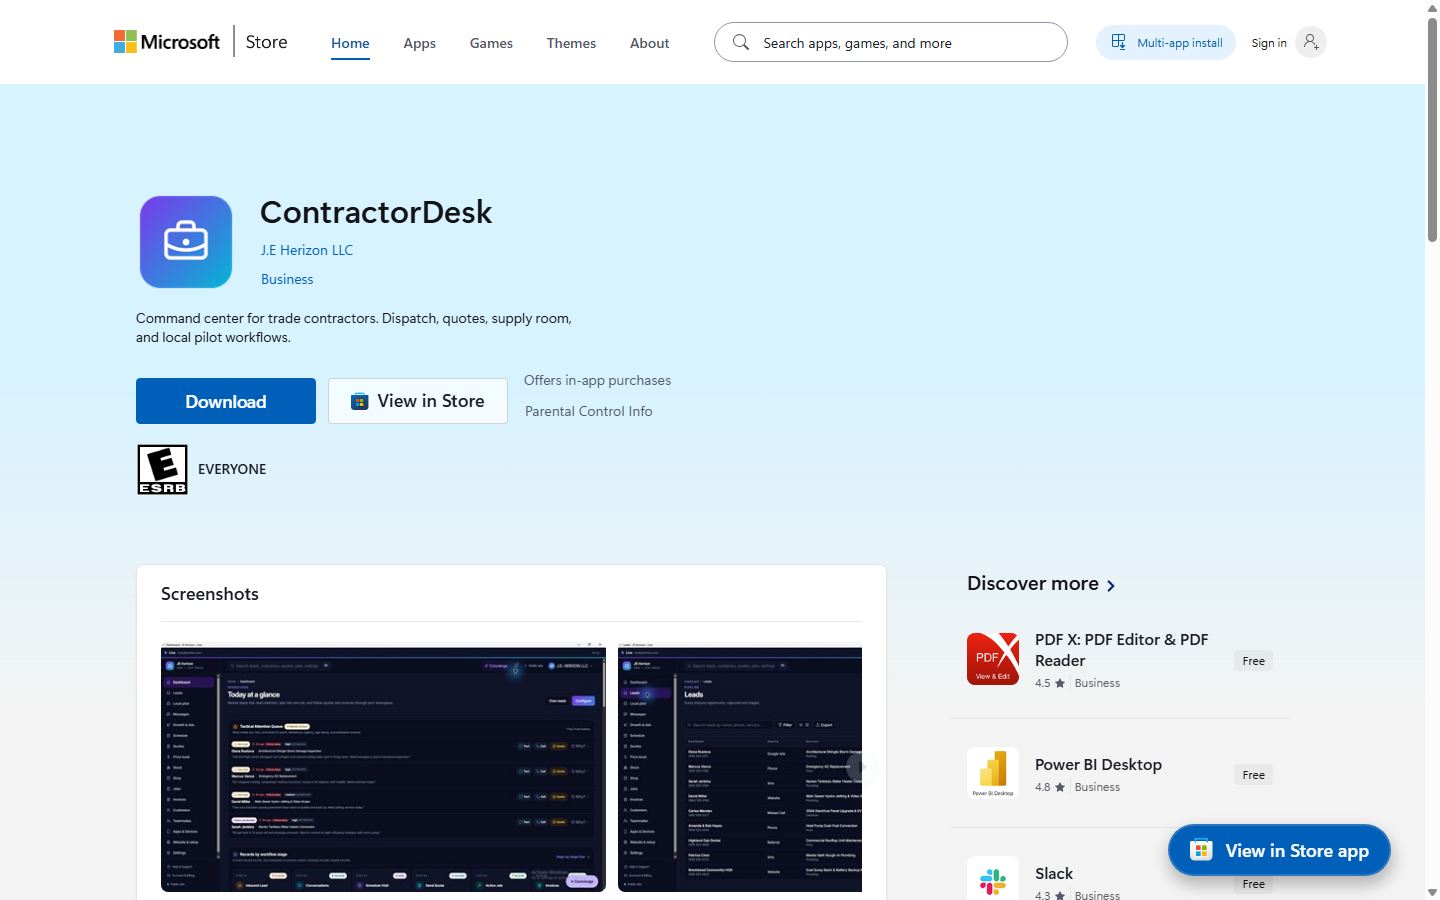This screenshot has width=1440, height=900.
Task: Click the floating View in Store app button
Action: click(1279, 850)
